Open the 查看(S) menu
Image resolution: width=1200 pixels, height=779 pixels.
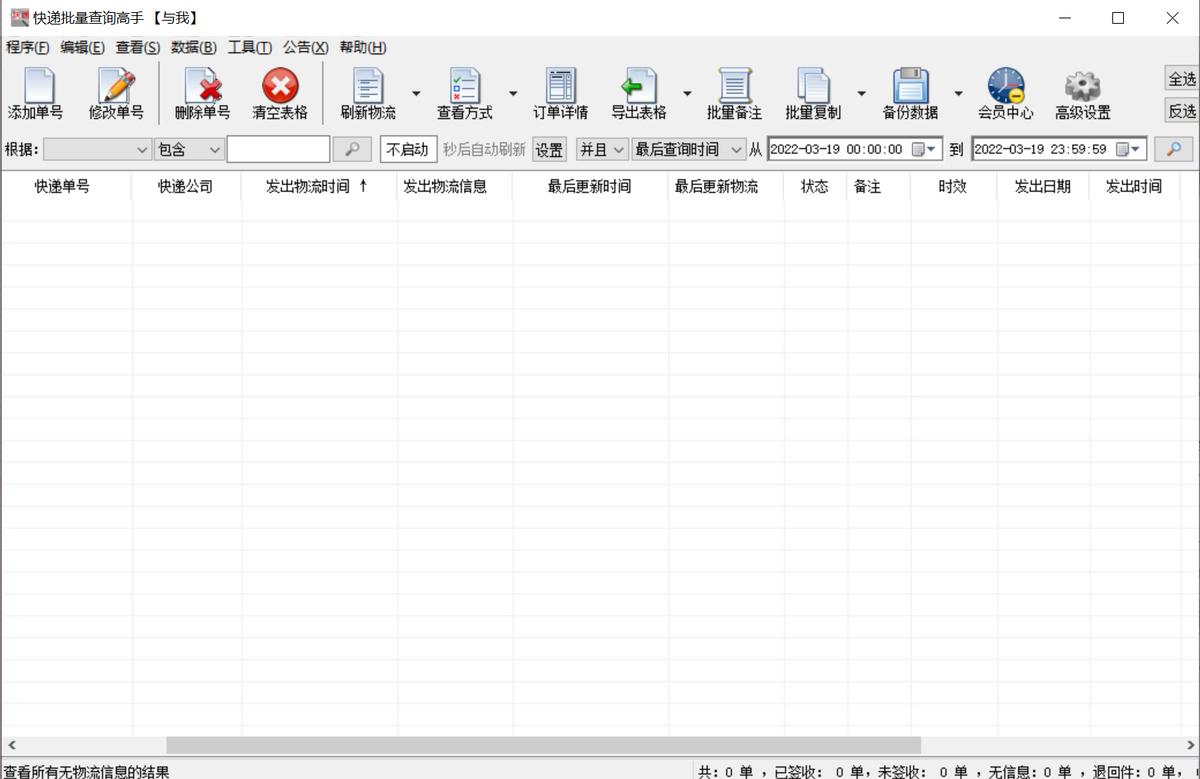tap(138, 47)
